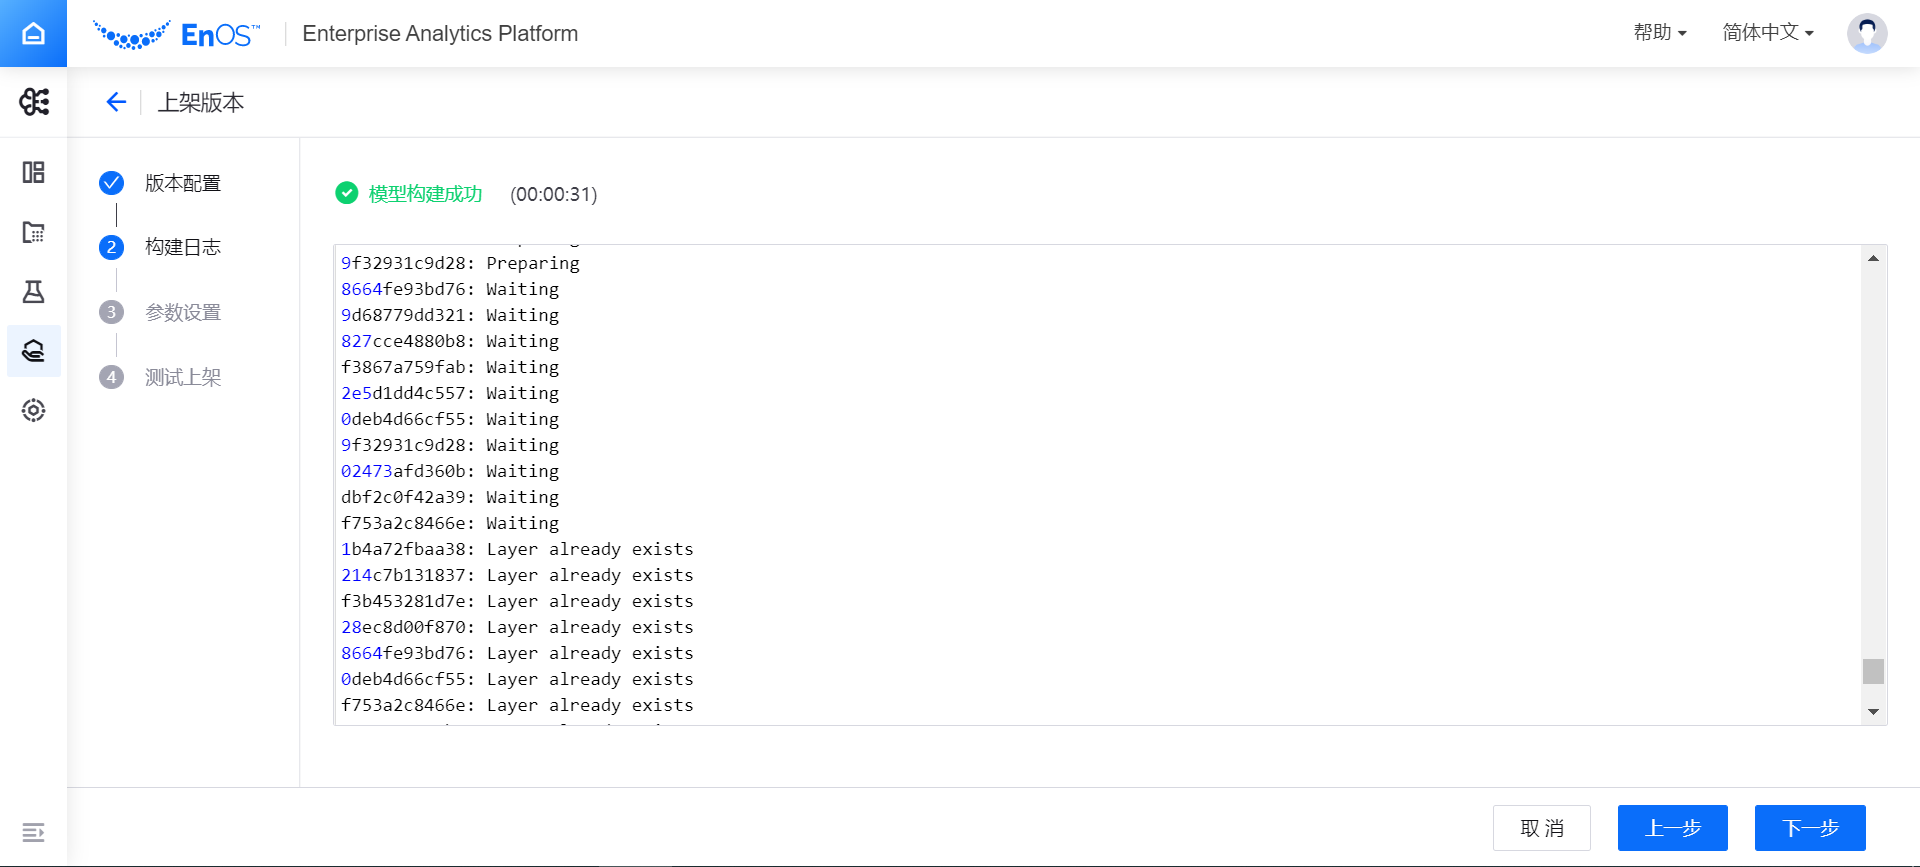The height and width of the screenshot is (867, 1920).
Task: Click the 上架版本 page title
Action: pyautogui.click(x=201, y=102)
